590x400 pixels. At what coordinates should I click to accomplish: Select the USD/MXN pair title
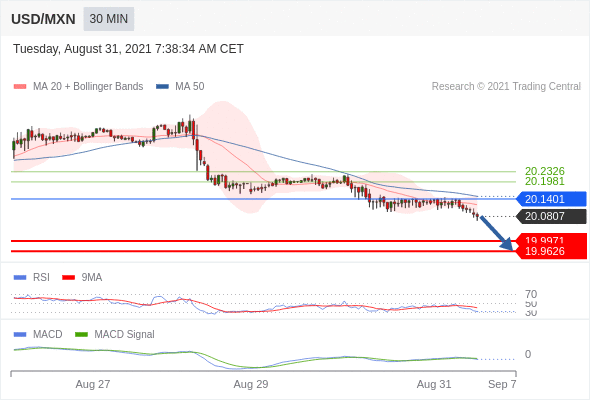click(x=43, y=19)
